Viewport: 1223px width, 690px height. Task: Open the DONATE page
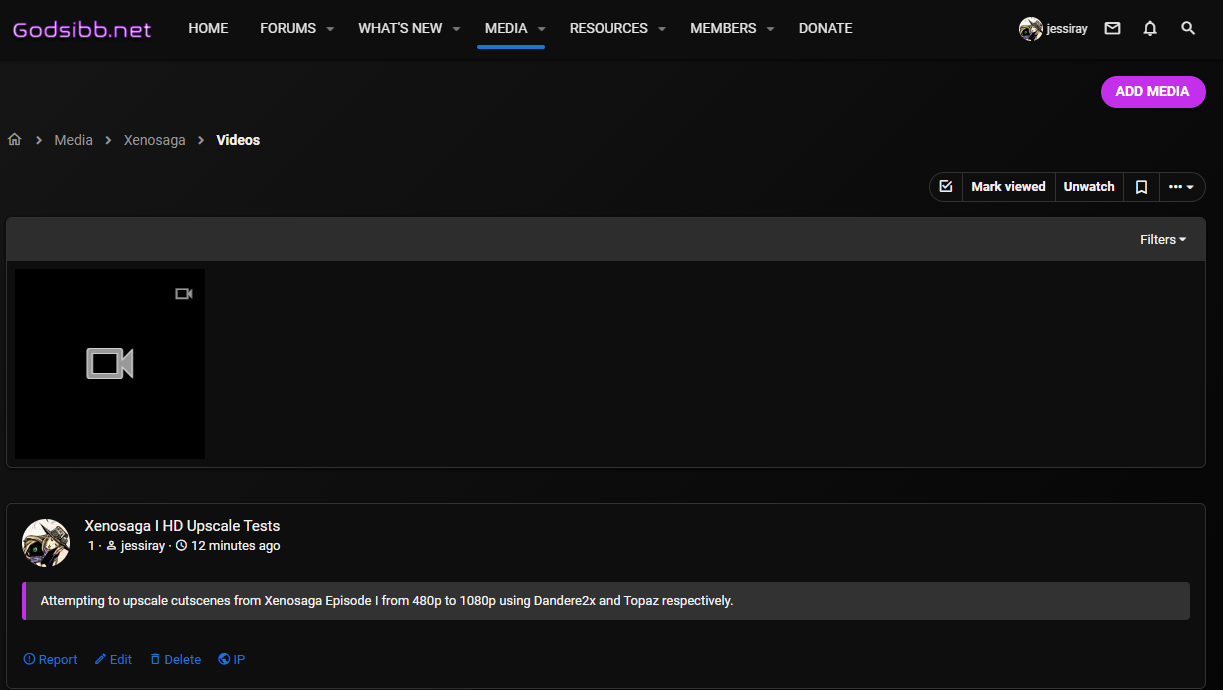coord(826,28)
